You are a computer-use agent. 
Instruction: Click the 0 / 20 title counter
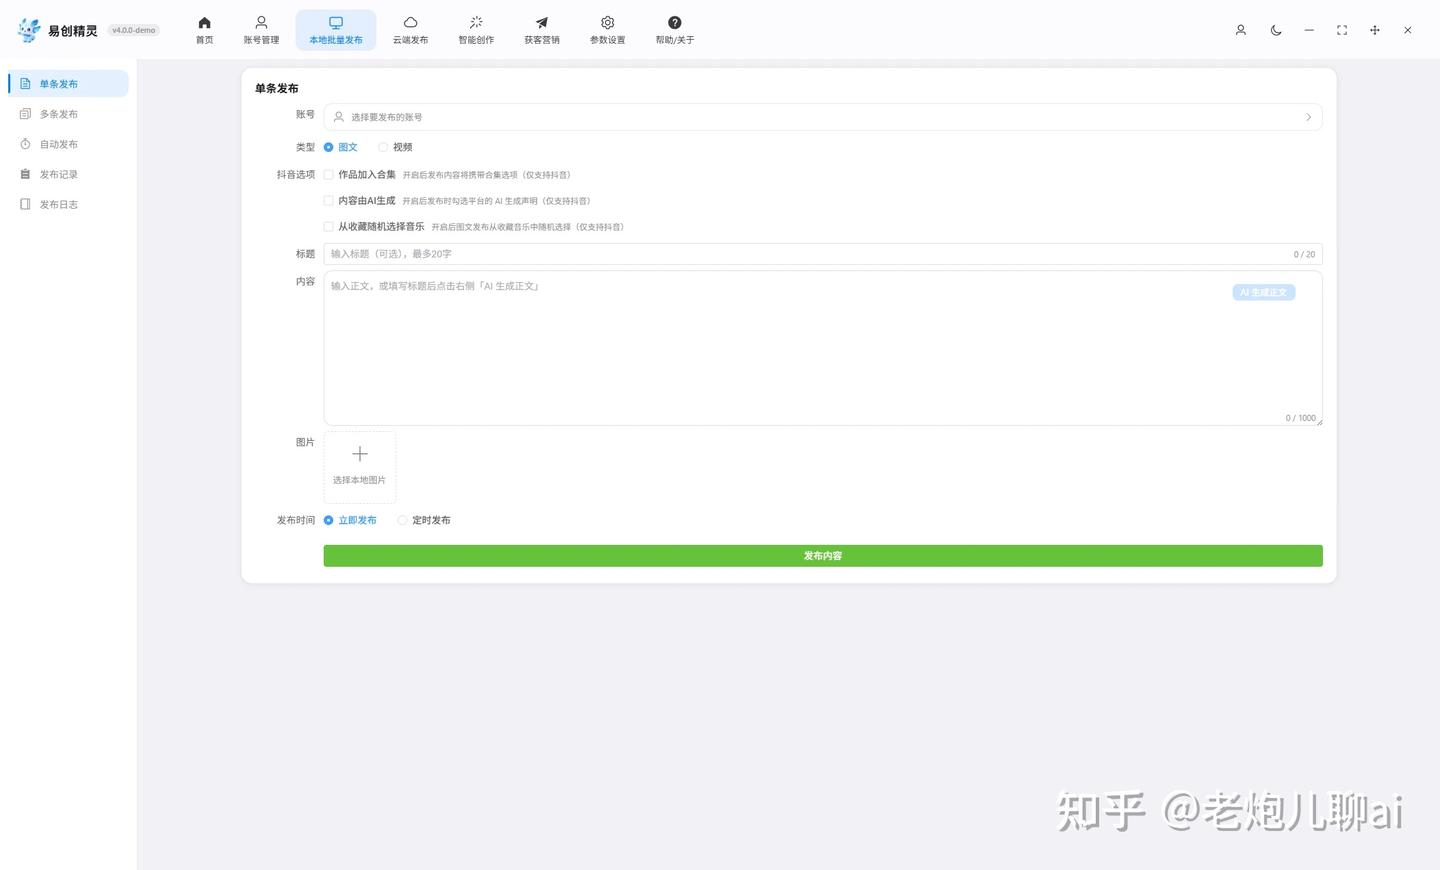coord(1304,254)
